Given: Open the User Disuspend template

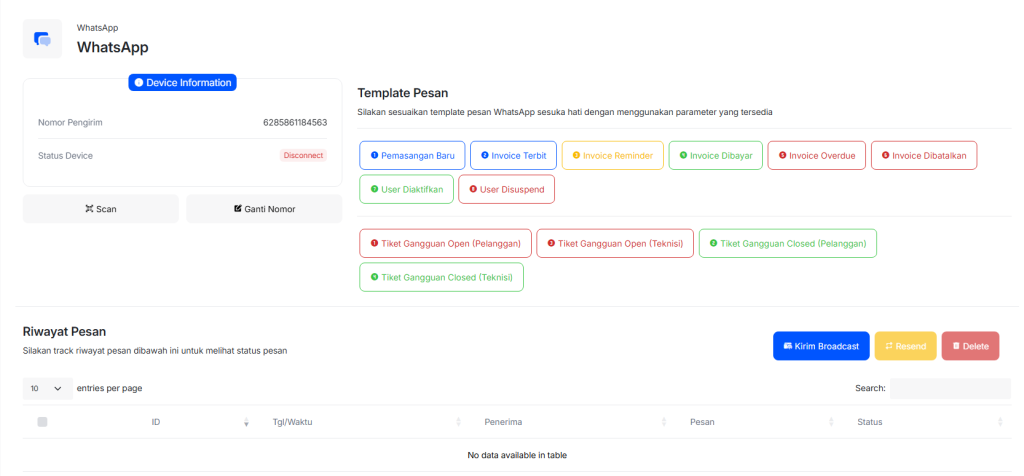Looking at the screenshot, I should click(x=507, y=189).
